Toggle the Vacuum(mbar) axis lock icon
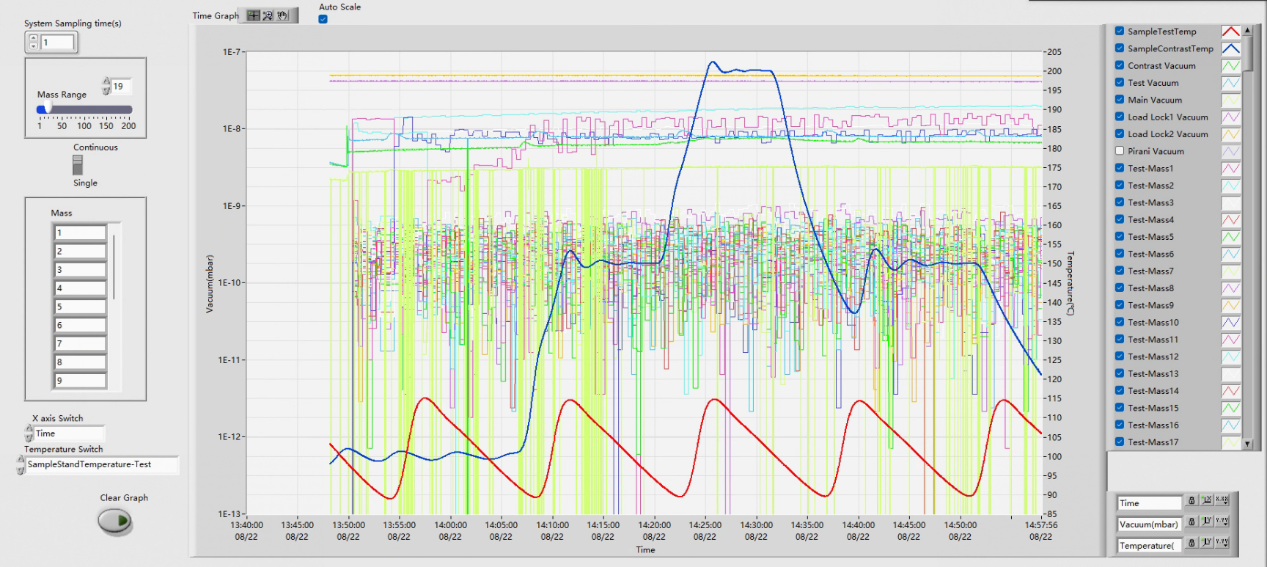Viewport: 1267px width, 567px height. tap(1192, 523)
